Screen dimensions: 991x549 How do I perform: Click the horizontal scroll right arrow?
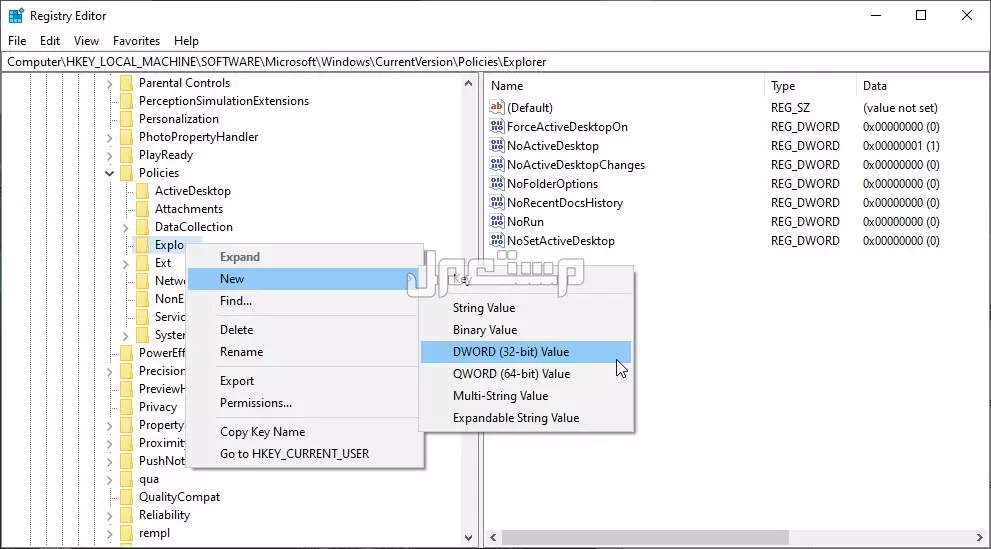tap(980, 538)
